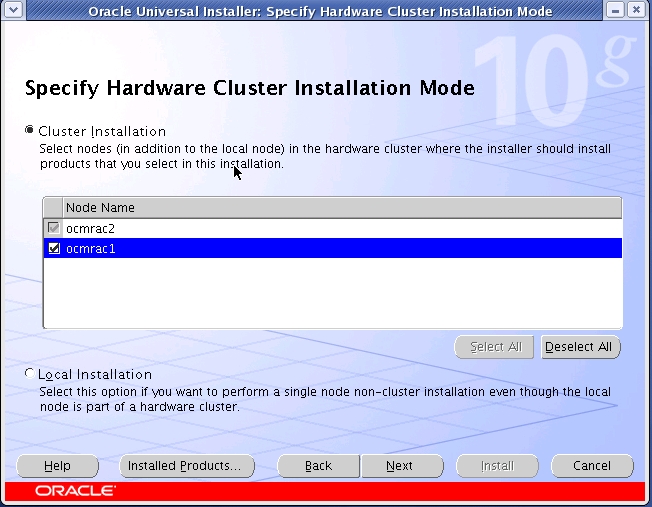The width and height of the screenshot is (652, 507).
Task: Click the Node Name column header
Action: [342, 208]
